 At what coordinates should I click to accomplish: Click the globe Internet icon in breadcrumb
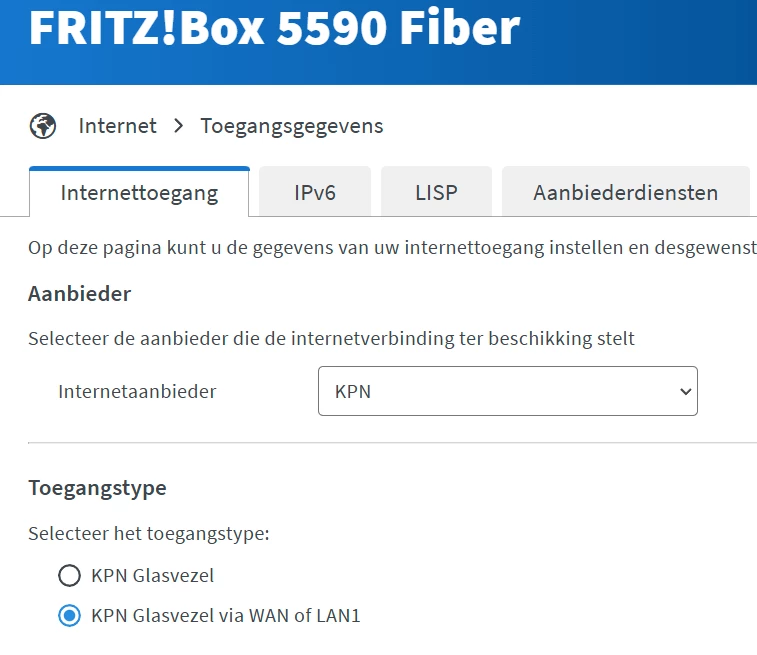tap(43, 126)
